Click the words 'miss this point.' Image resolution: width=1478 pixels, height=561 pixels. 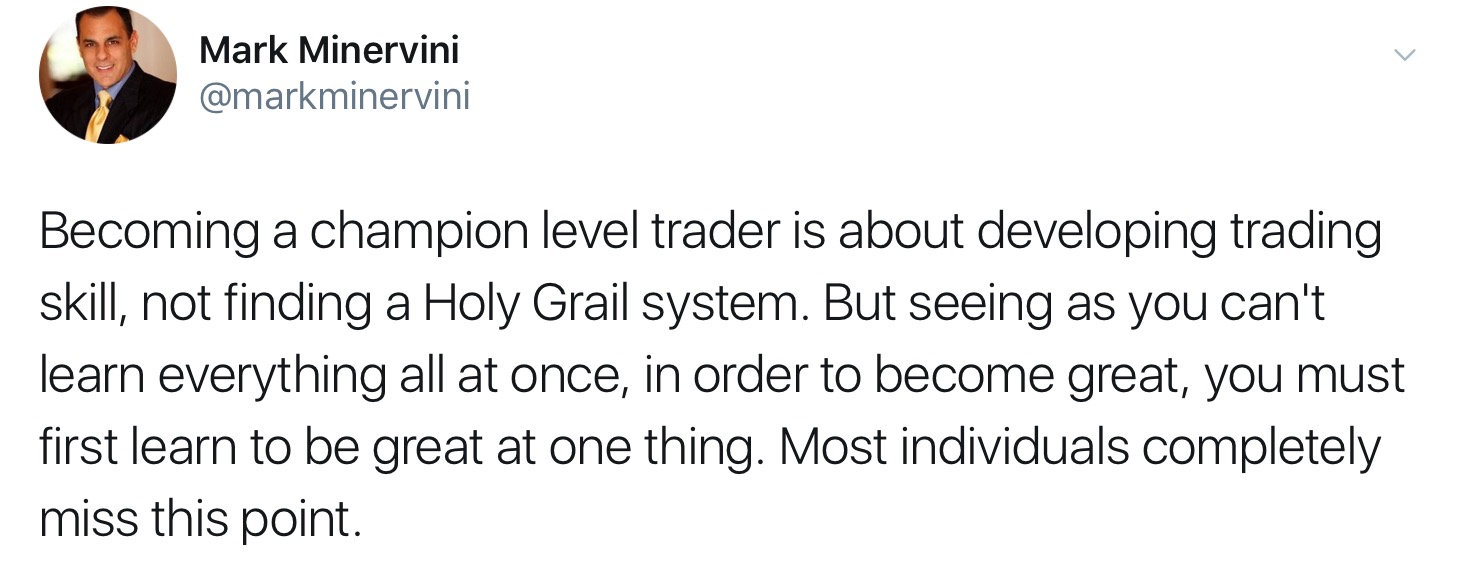point(200,521)
